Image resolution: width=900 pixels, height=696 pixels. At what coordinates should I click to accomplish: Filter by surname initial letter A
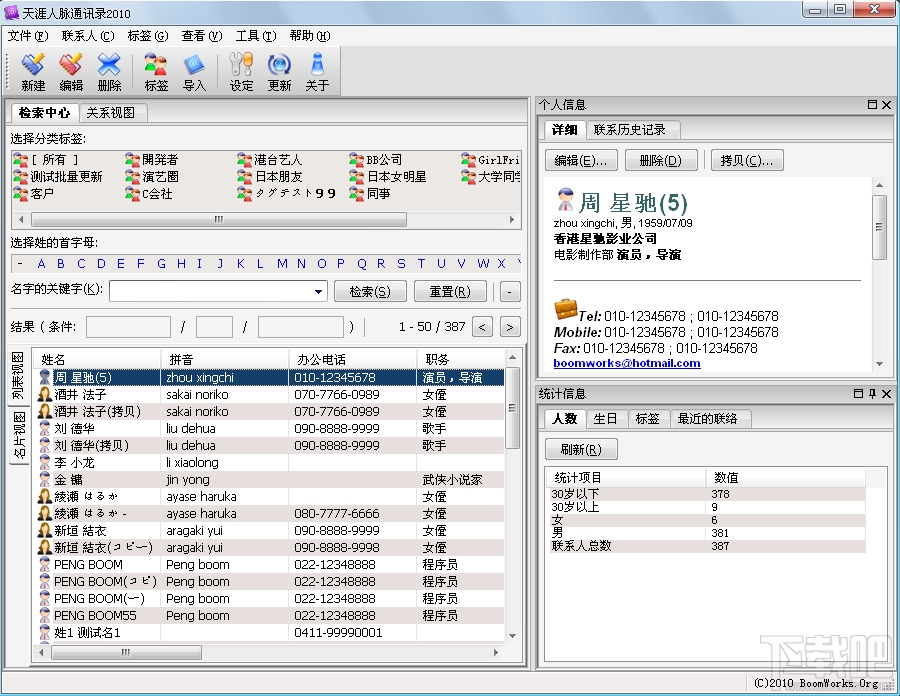[41, 264]
